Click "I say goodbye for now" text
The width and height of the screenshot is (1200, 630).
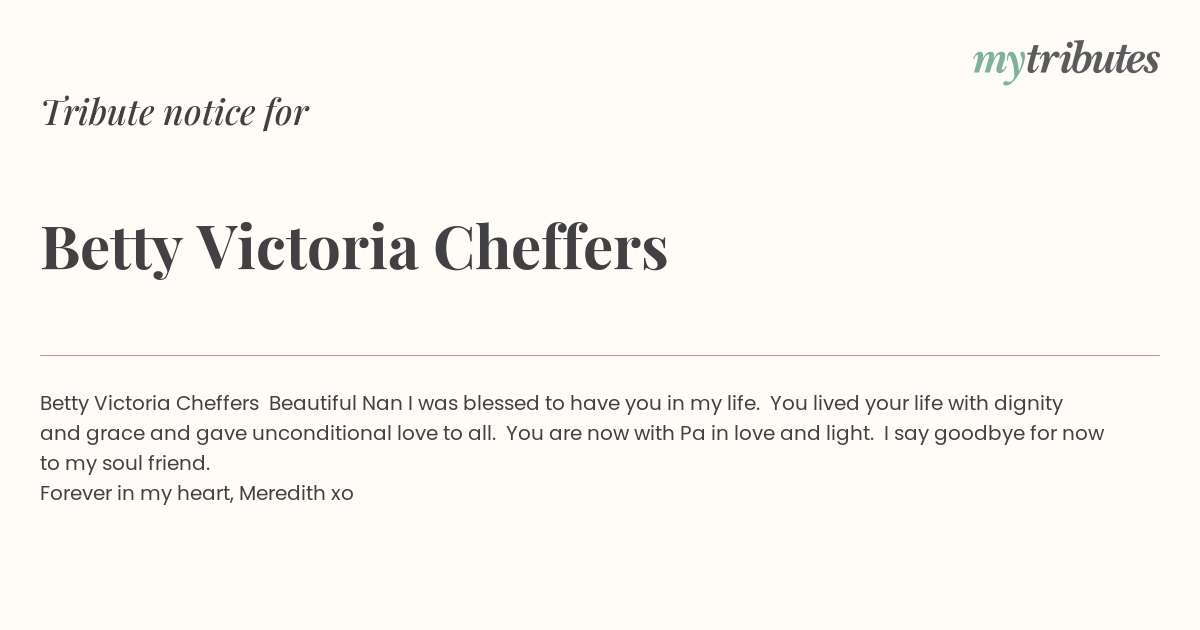click(x=993, y=433)
